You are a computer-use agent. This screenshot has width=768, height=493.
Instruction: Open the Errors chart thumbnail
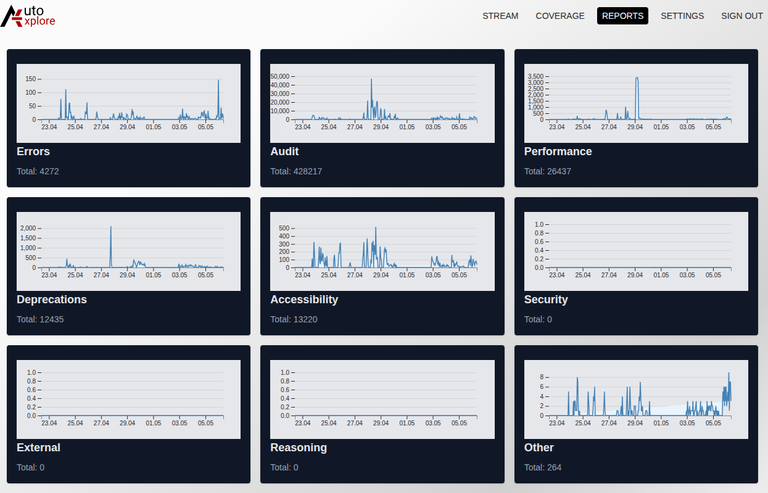pos(128,102)
